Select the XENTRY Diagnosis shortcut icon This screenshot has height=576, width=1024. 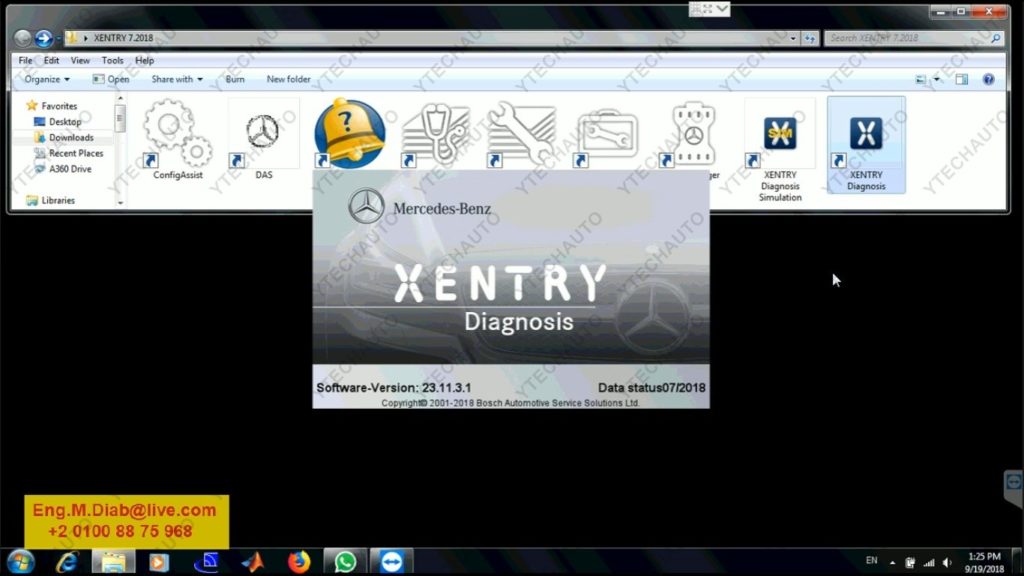[x=866, y=140]
